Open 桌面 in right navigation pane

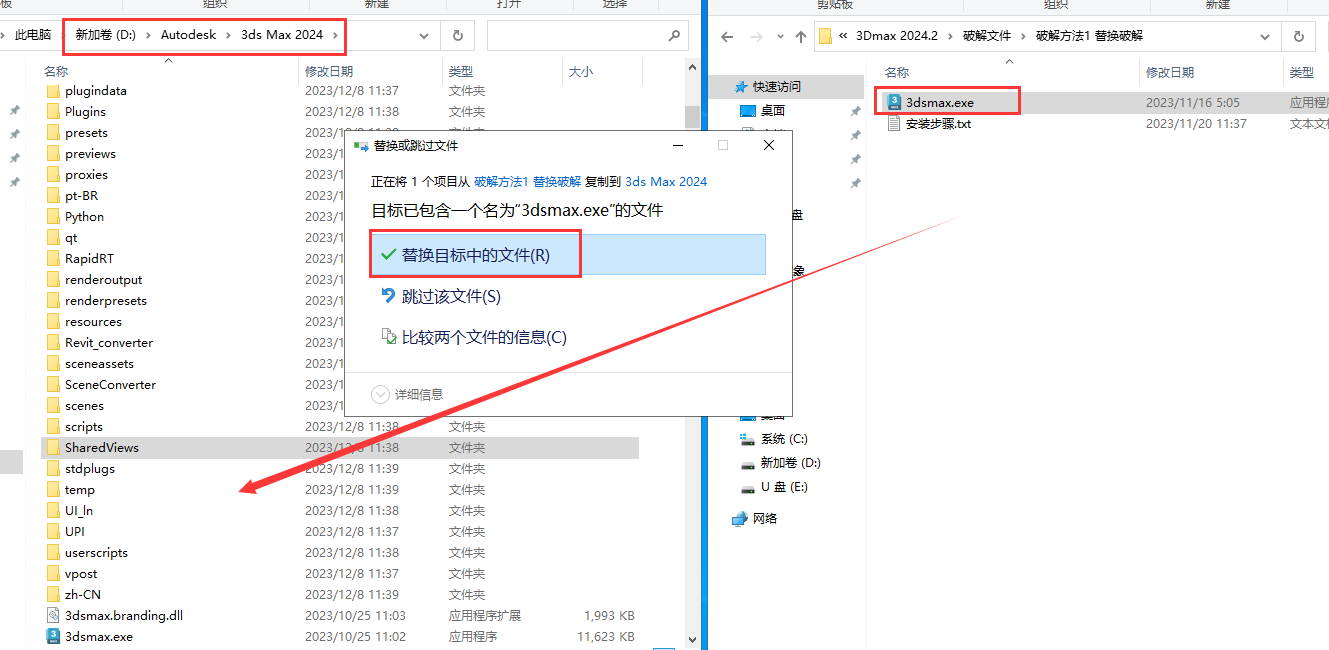coord(773,111)
